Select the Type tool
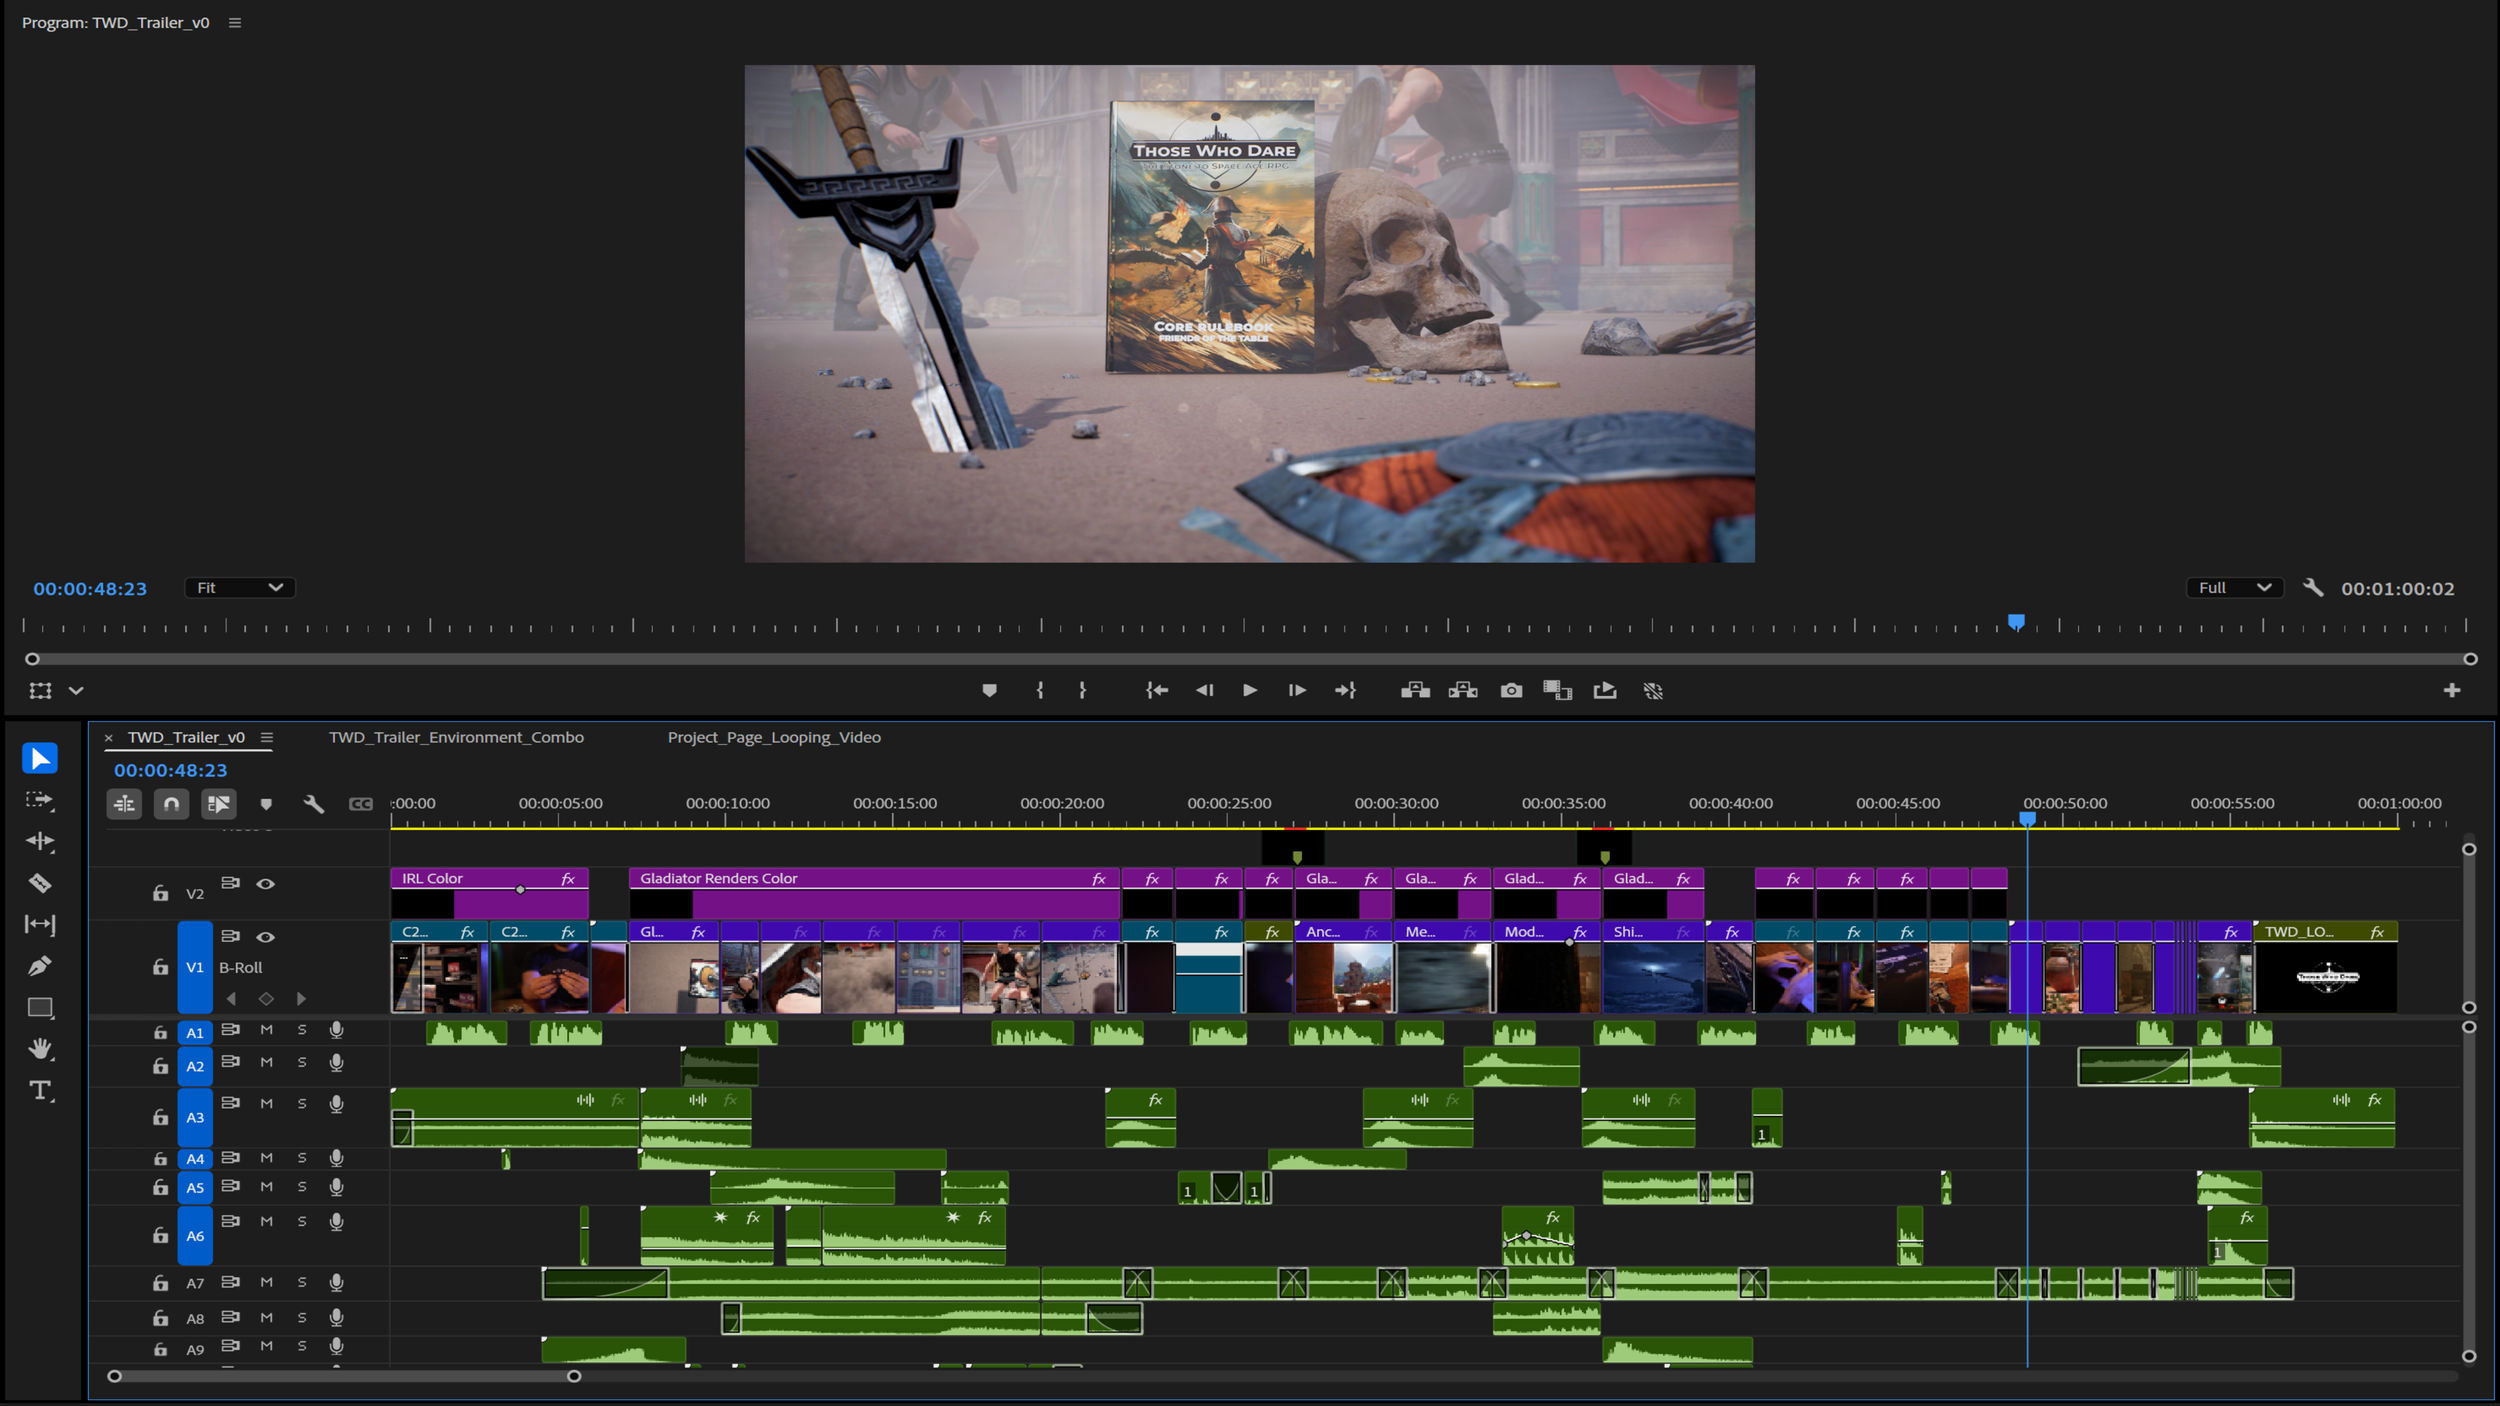Screen dimensions: 2500x1406 click(x=40, y=1090)
